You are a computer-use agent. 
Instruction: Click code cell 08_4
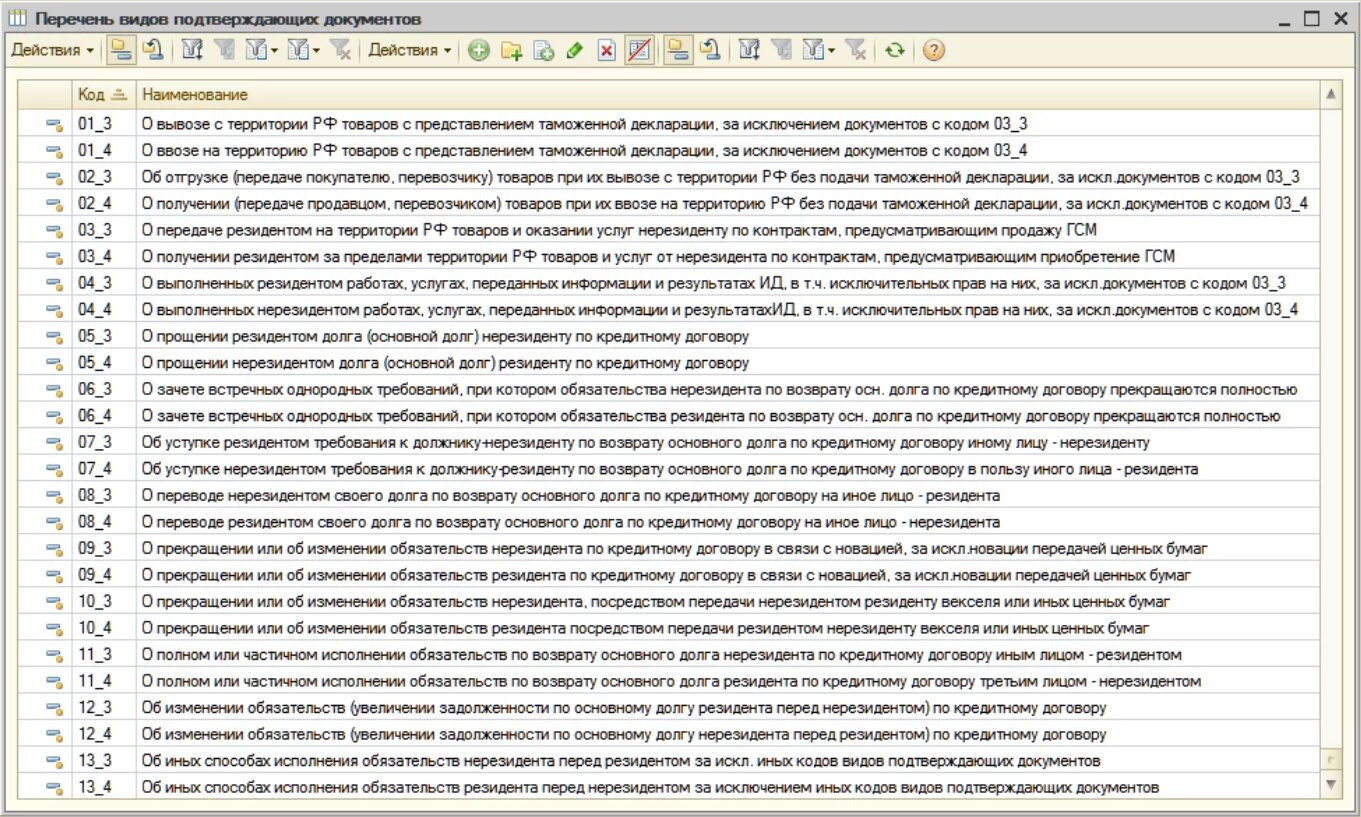click(103, 522)
